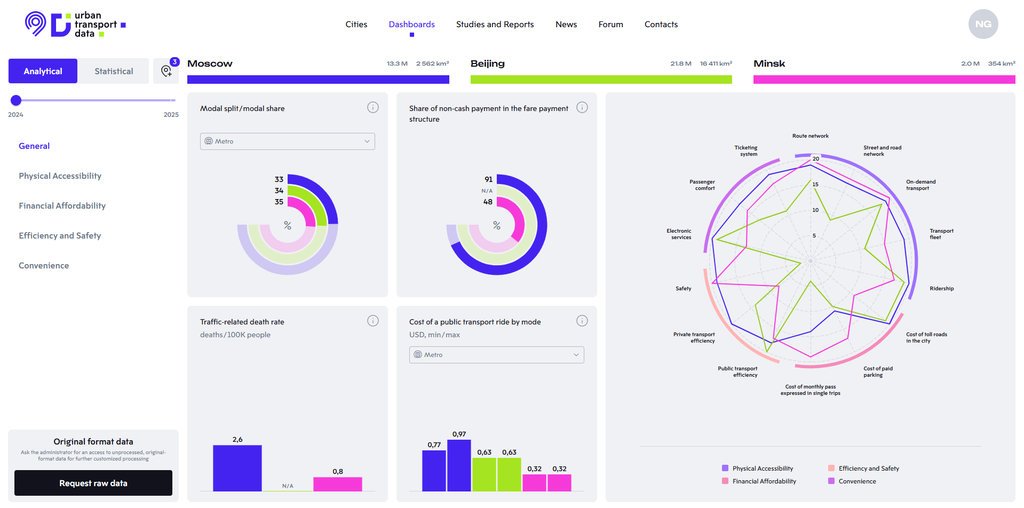Open info for Cost of public transport ride
This screenshot has height=508, width=1024.
point(582,321)
